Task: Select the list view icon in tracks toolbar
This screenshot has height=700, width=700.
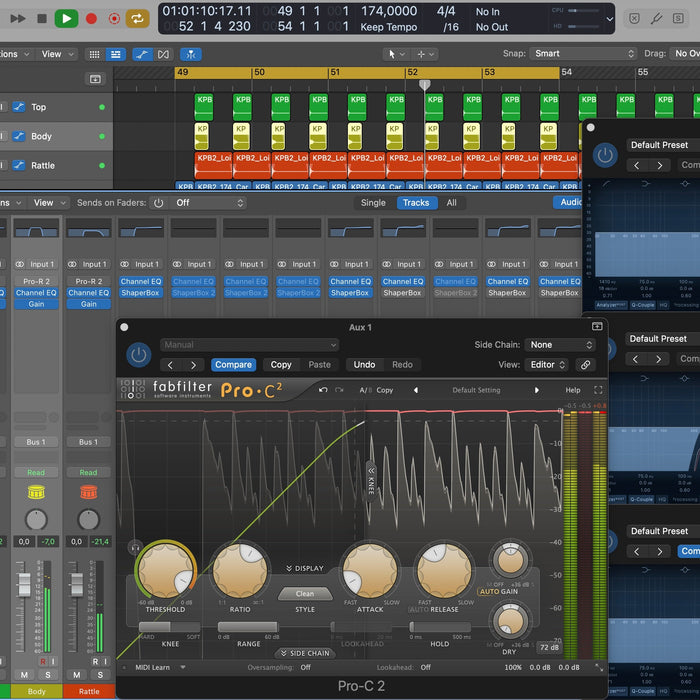Action: 116,54
